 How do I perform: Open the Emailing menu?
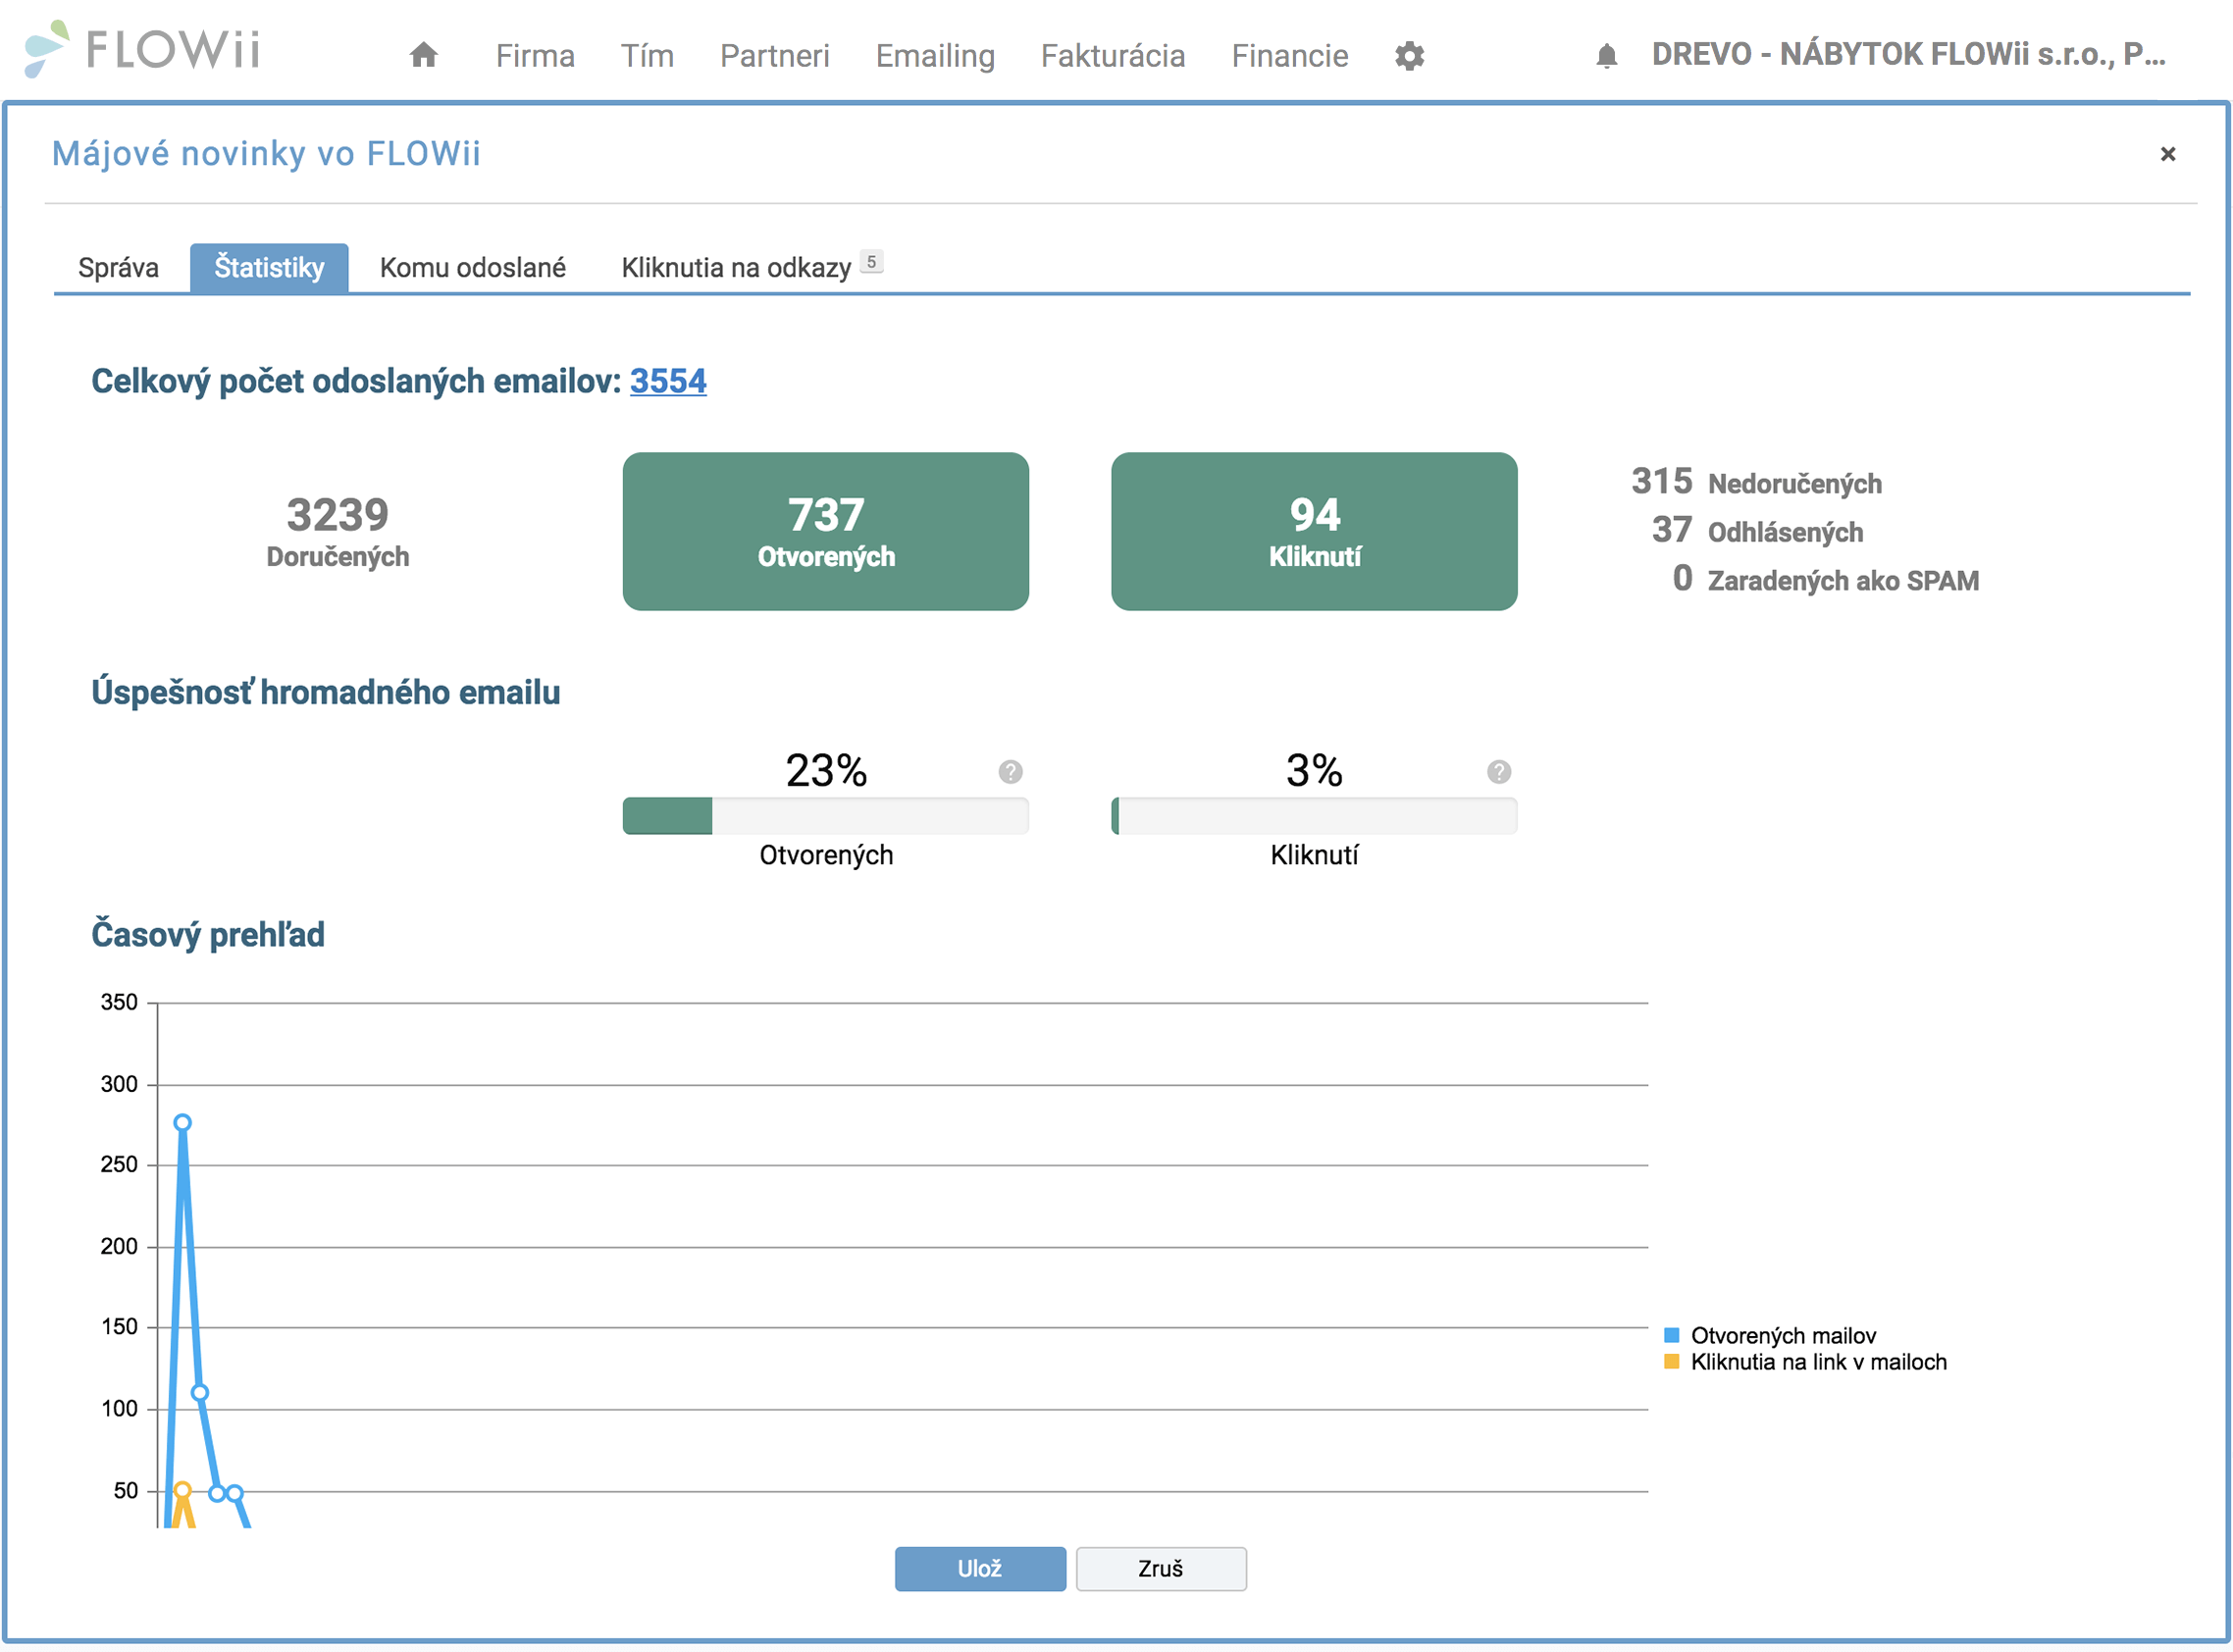(935, 56)
